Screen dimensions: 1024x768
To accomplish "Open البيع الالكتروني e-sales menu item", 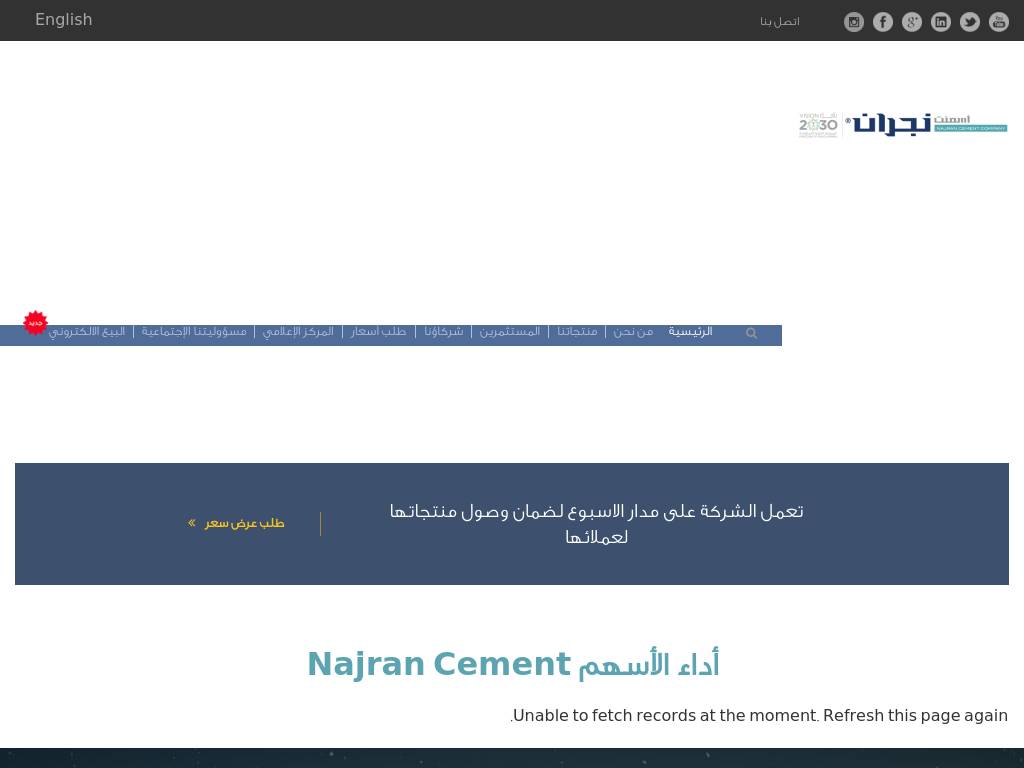I will (87, 332).
